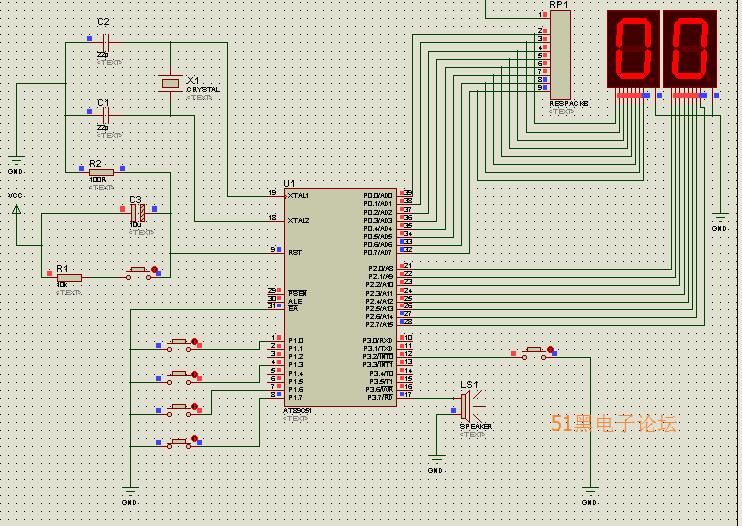Select the RP1 resistor pack
The image size is (742, 526).
(x=560, y=54)
